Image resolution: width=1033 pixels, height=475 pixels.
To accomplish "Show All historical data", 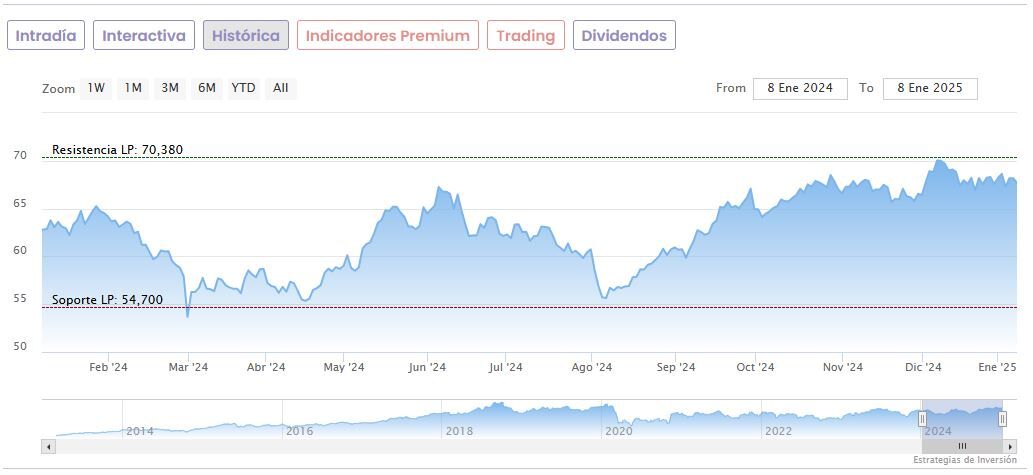I will (x=281, y=88).
